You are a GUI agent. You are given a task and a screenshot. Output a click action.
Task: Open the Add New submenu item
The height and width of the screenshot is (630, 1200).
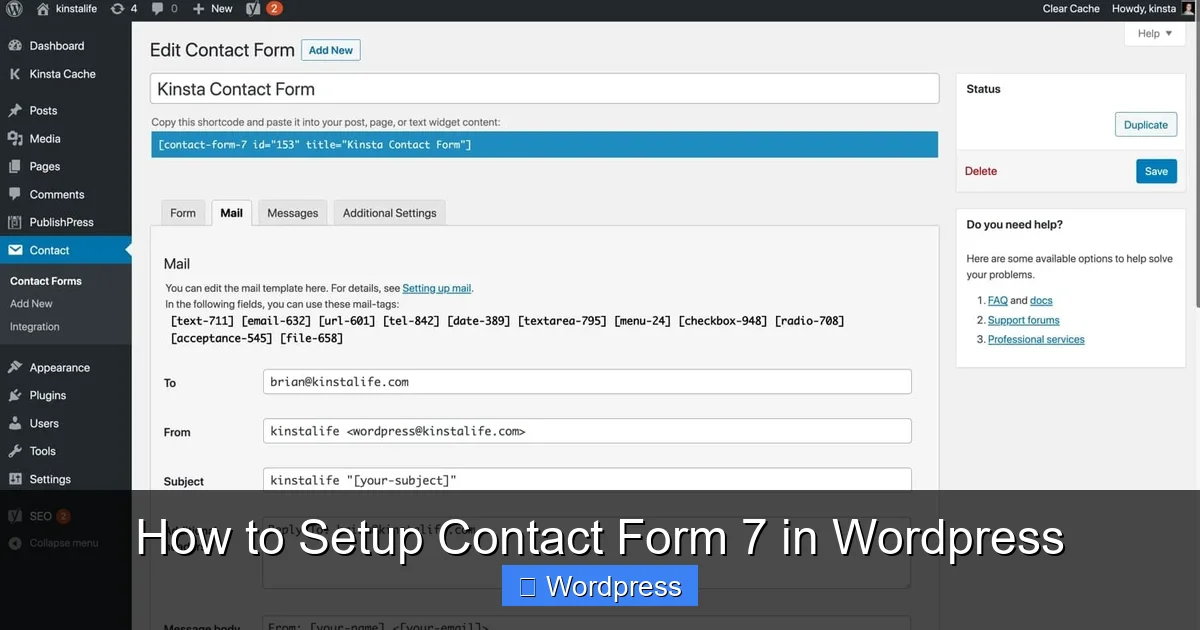pyautogui.click(x=31, y=304)
